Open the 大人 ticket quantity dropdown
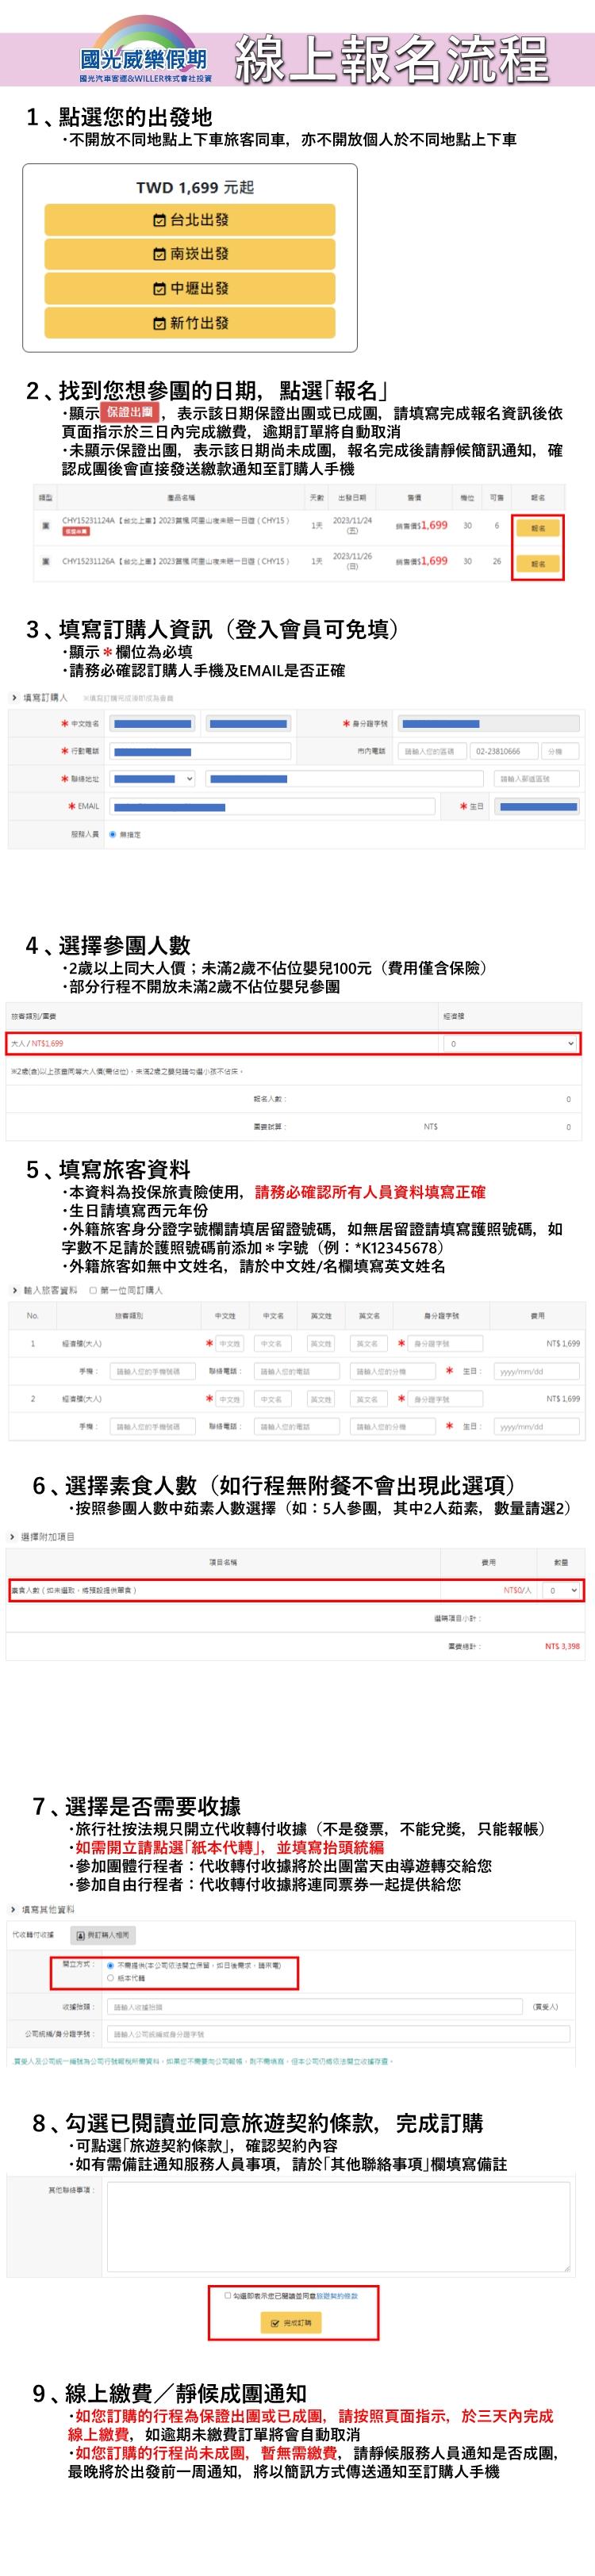Viewport: 595px width, 2576px height. pos(511,1043)
